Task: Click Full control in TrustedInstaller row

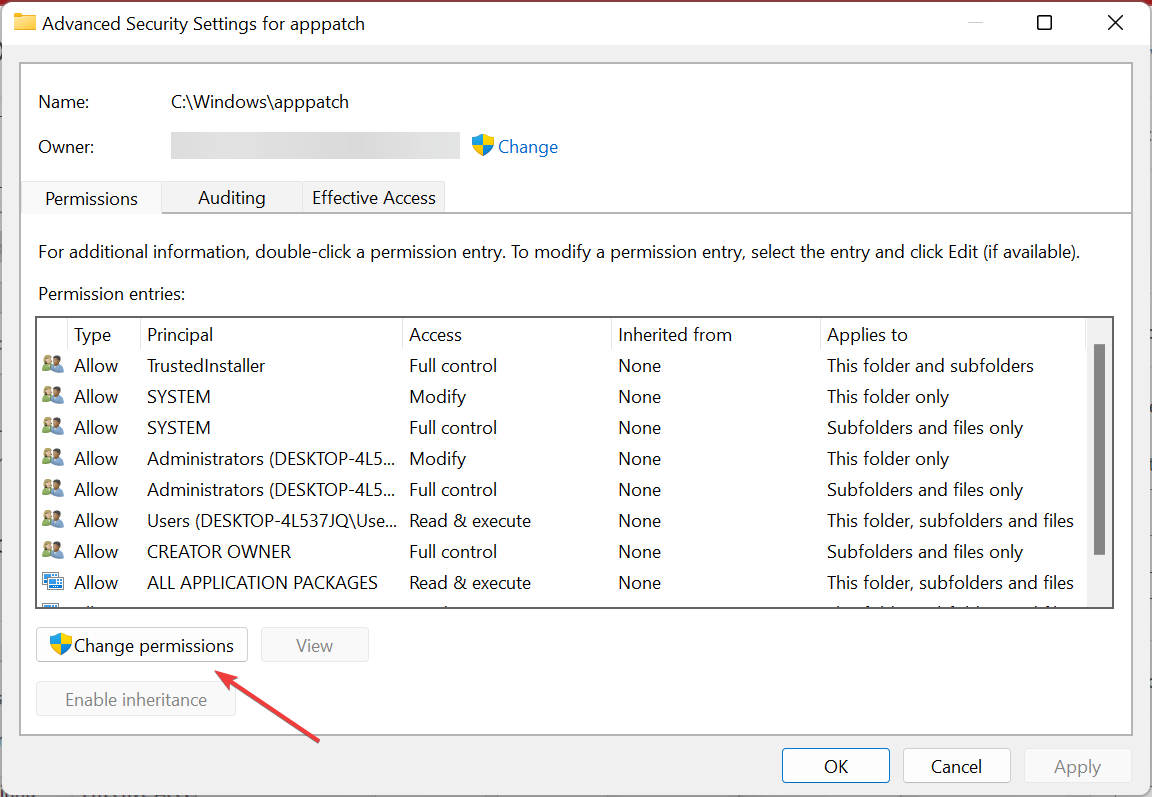Action: tap(453, 366)
